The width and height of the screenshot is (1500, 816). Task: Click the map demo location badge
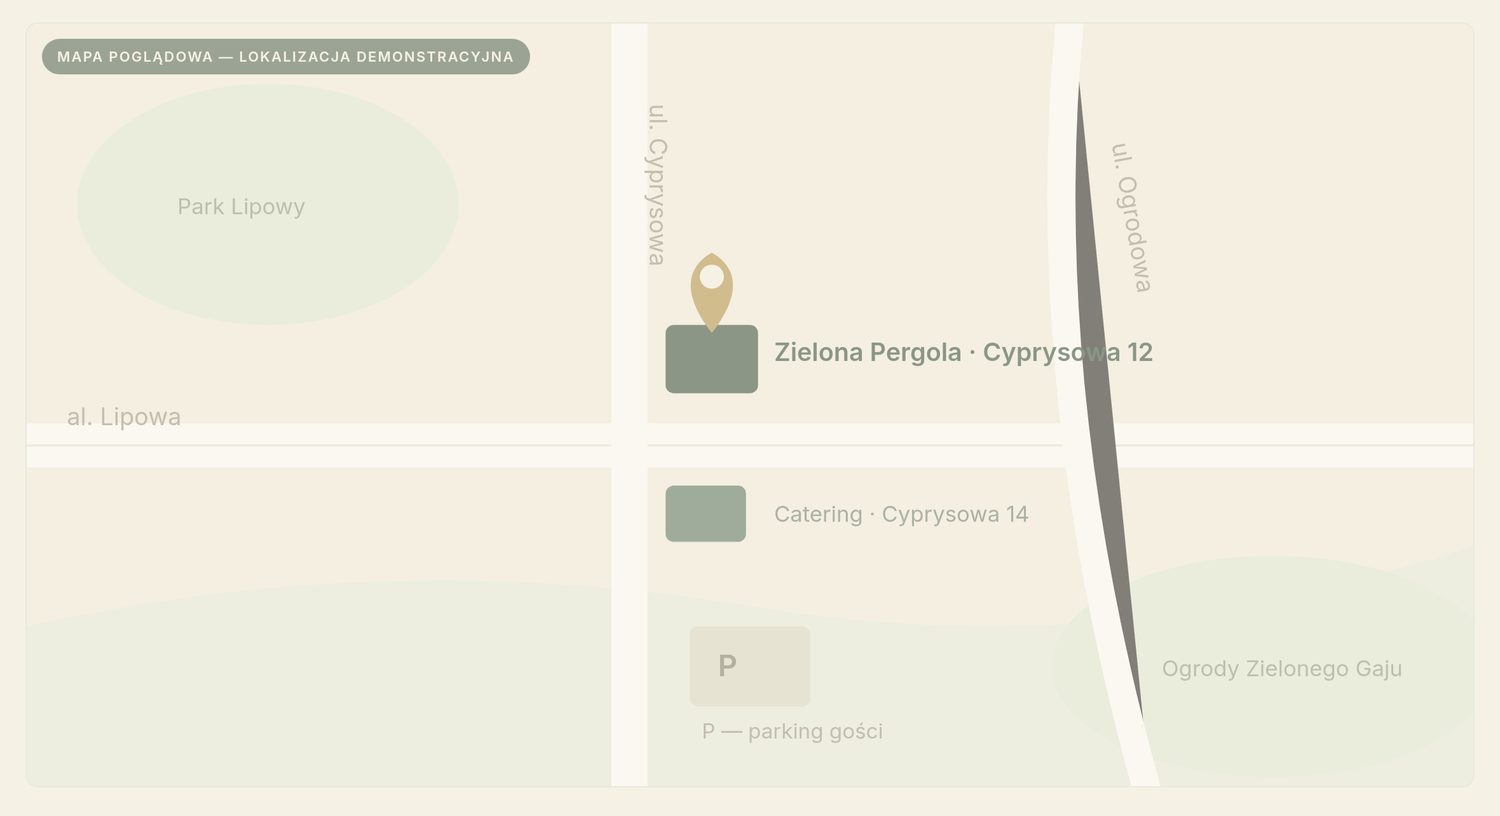[286, 57]
